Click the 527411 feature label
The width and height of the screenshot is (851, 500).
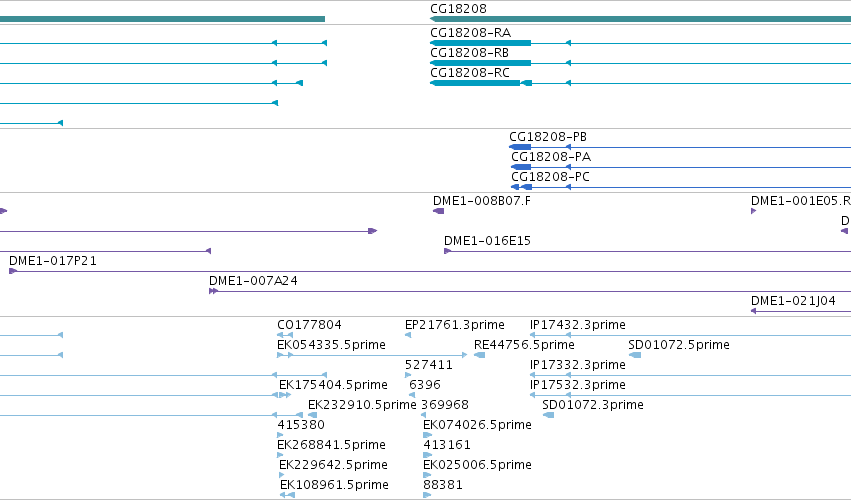pos(429,365)
